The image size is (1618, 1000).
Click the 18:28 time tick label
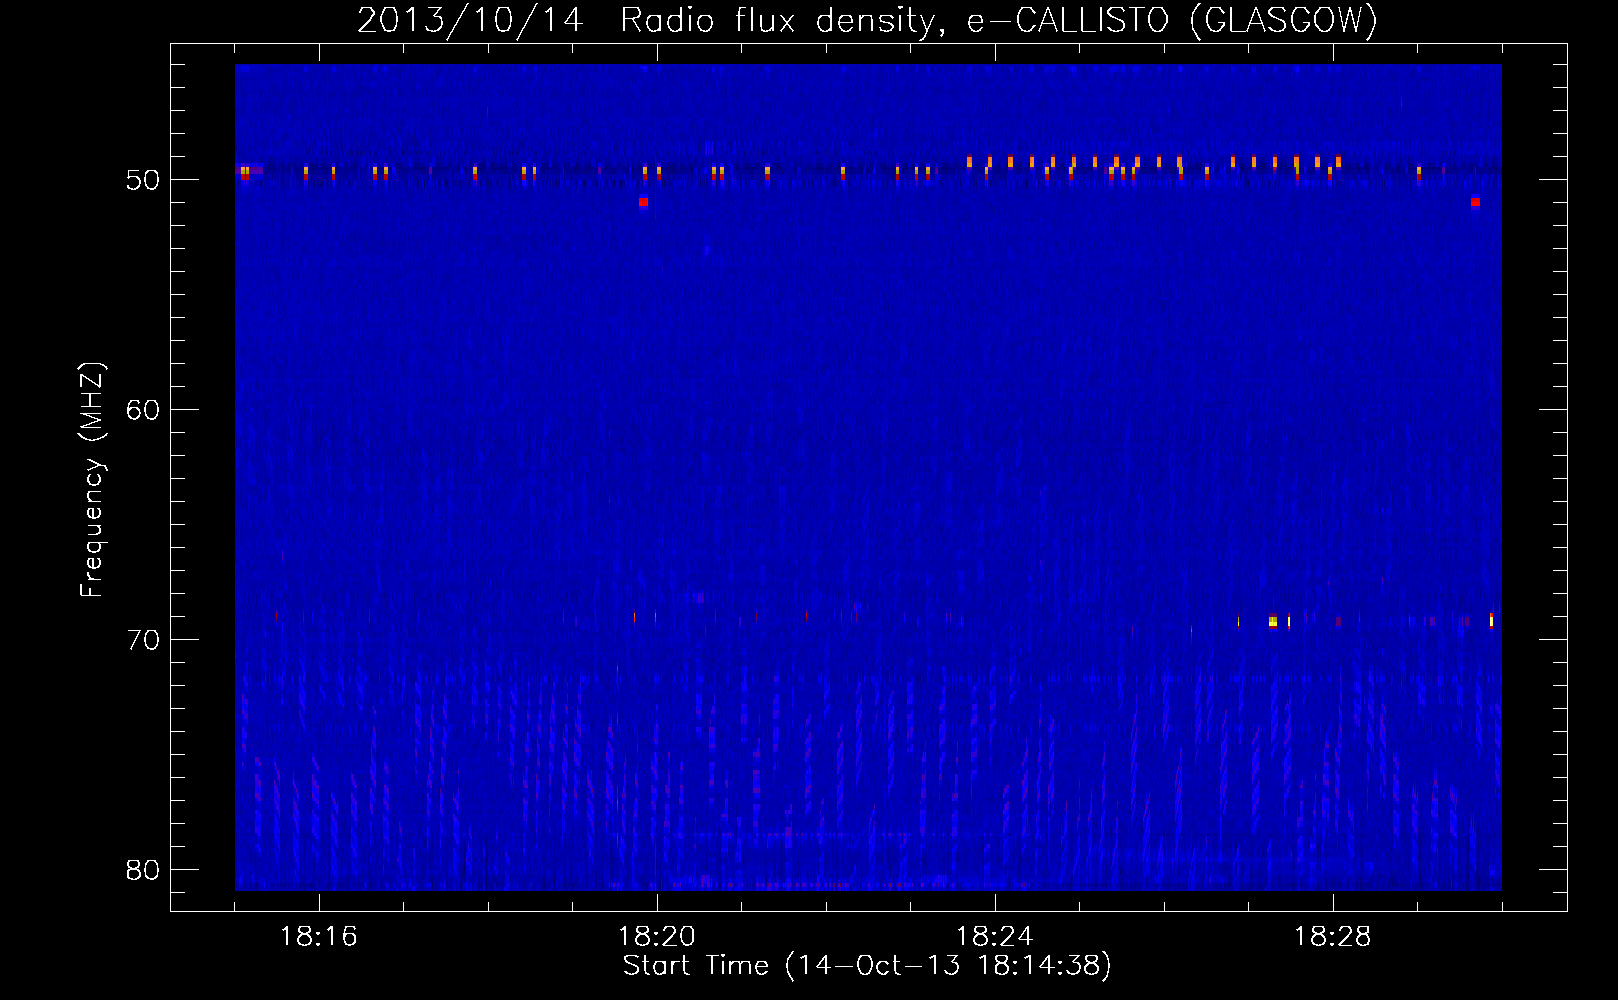[1333, 937]
